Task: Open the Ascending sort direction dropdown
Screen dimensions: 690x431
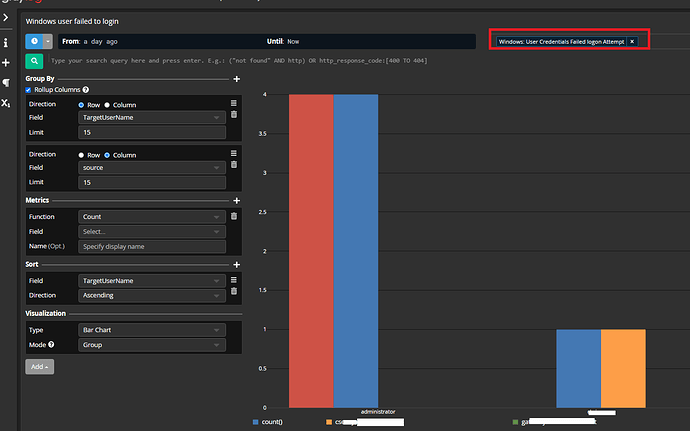Action: (x=152, y=295)
